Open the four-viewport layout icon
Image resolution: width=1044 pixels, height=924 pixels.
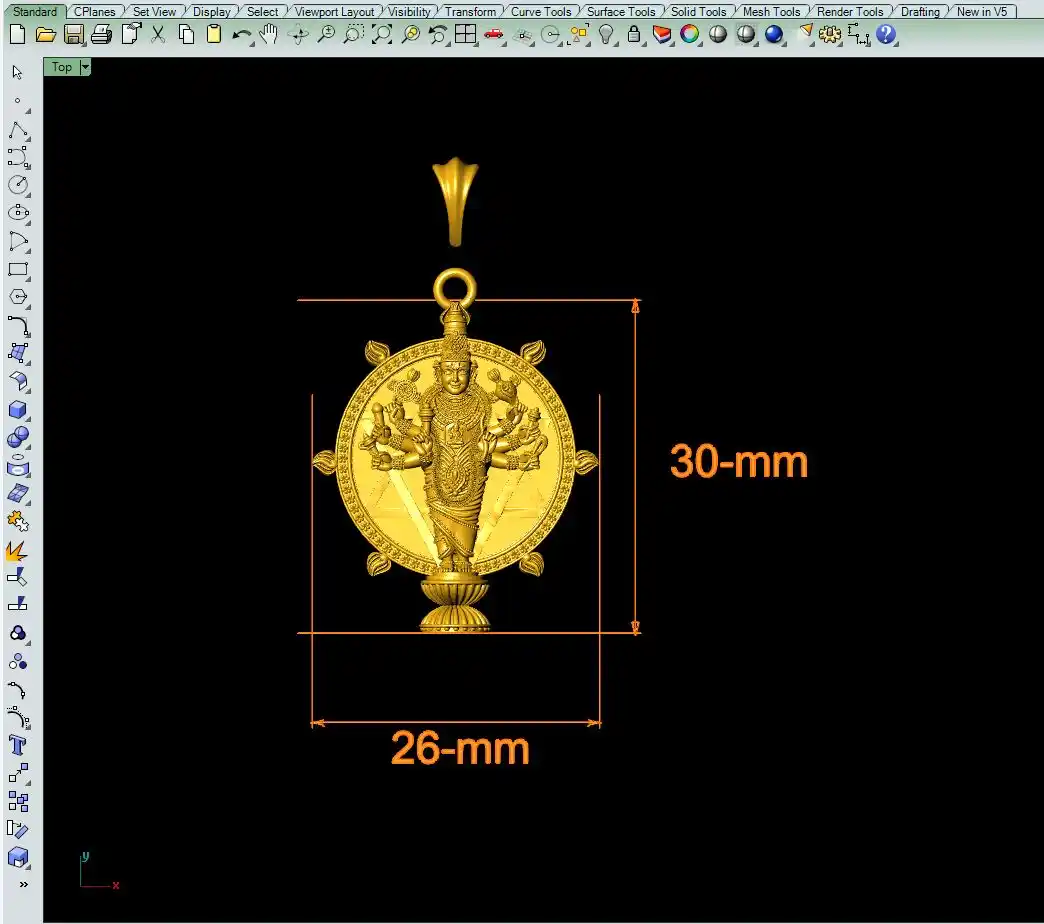[465, 35]
